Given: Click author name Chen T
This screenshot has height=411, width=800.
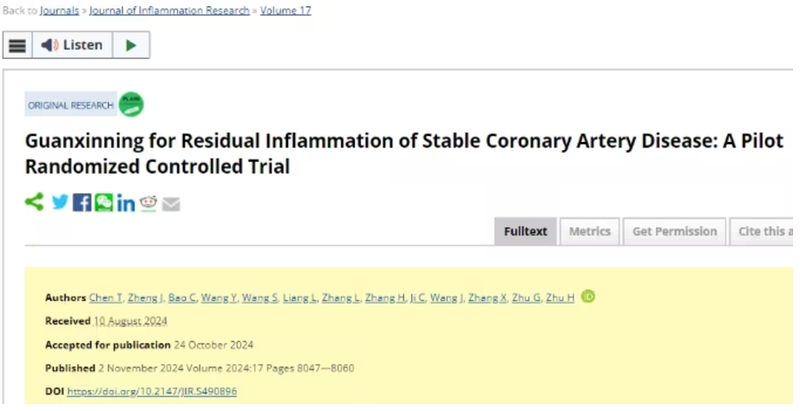Looking at the screenshot, I should [105, 297].
